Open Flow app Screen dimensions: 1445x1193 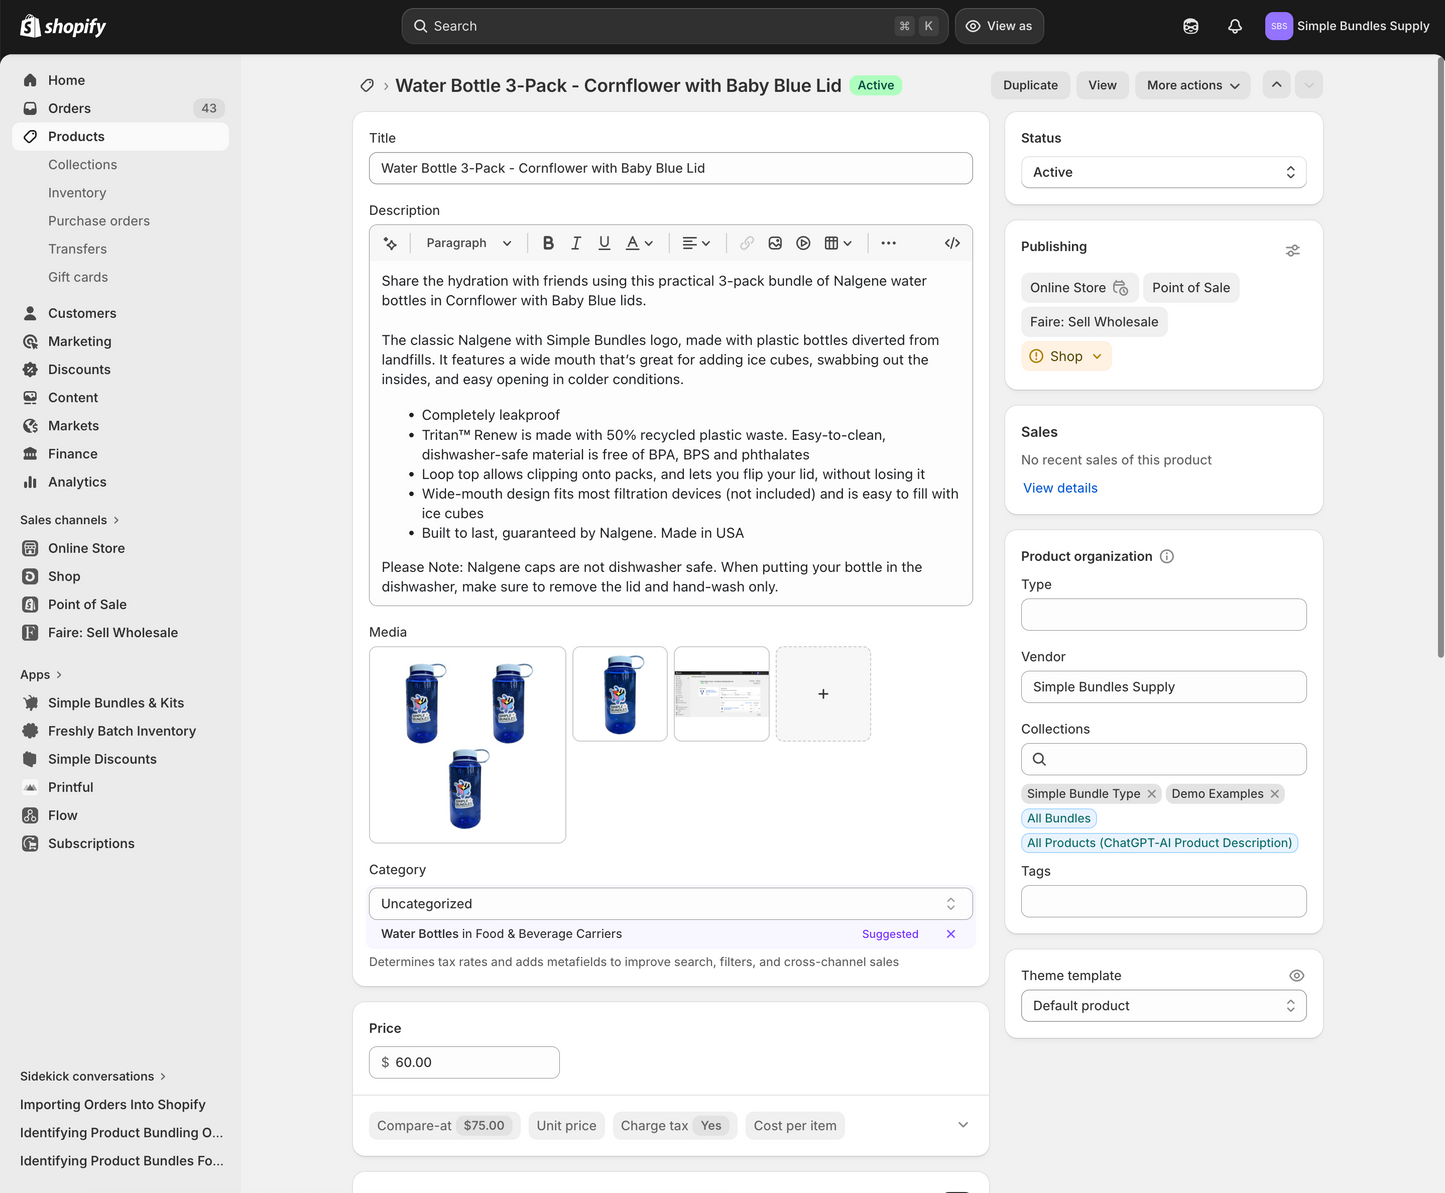click(x=120, y=815)
